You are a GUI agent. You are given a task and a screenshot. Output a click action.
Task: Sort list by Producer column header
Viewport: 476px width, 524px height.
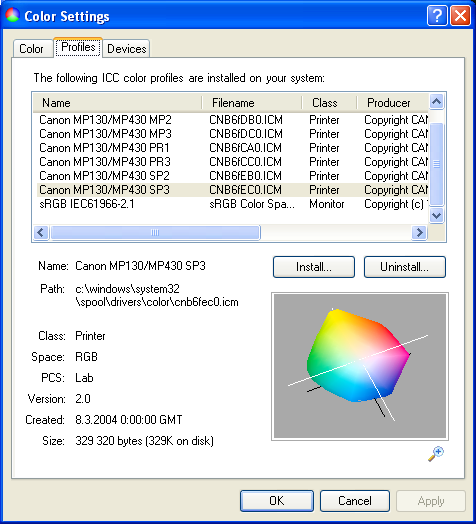[x=393, y=103]
